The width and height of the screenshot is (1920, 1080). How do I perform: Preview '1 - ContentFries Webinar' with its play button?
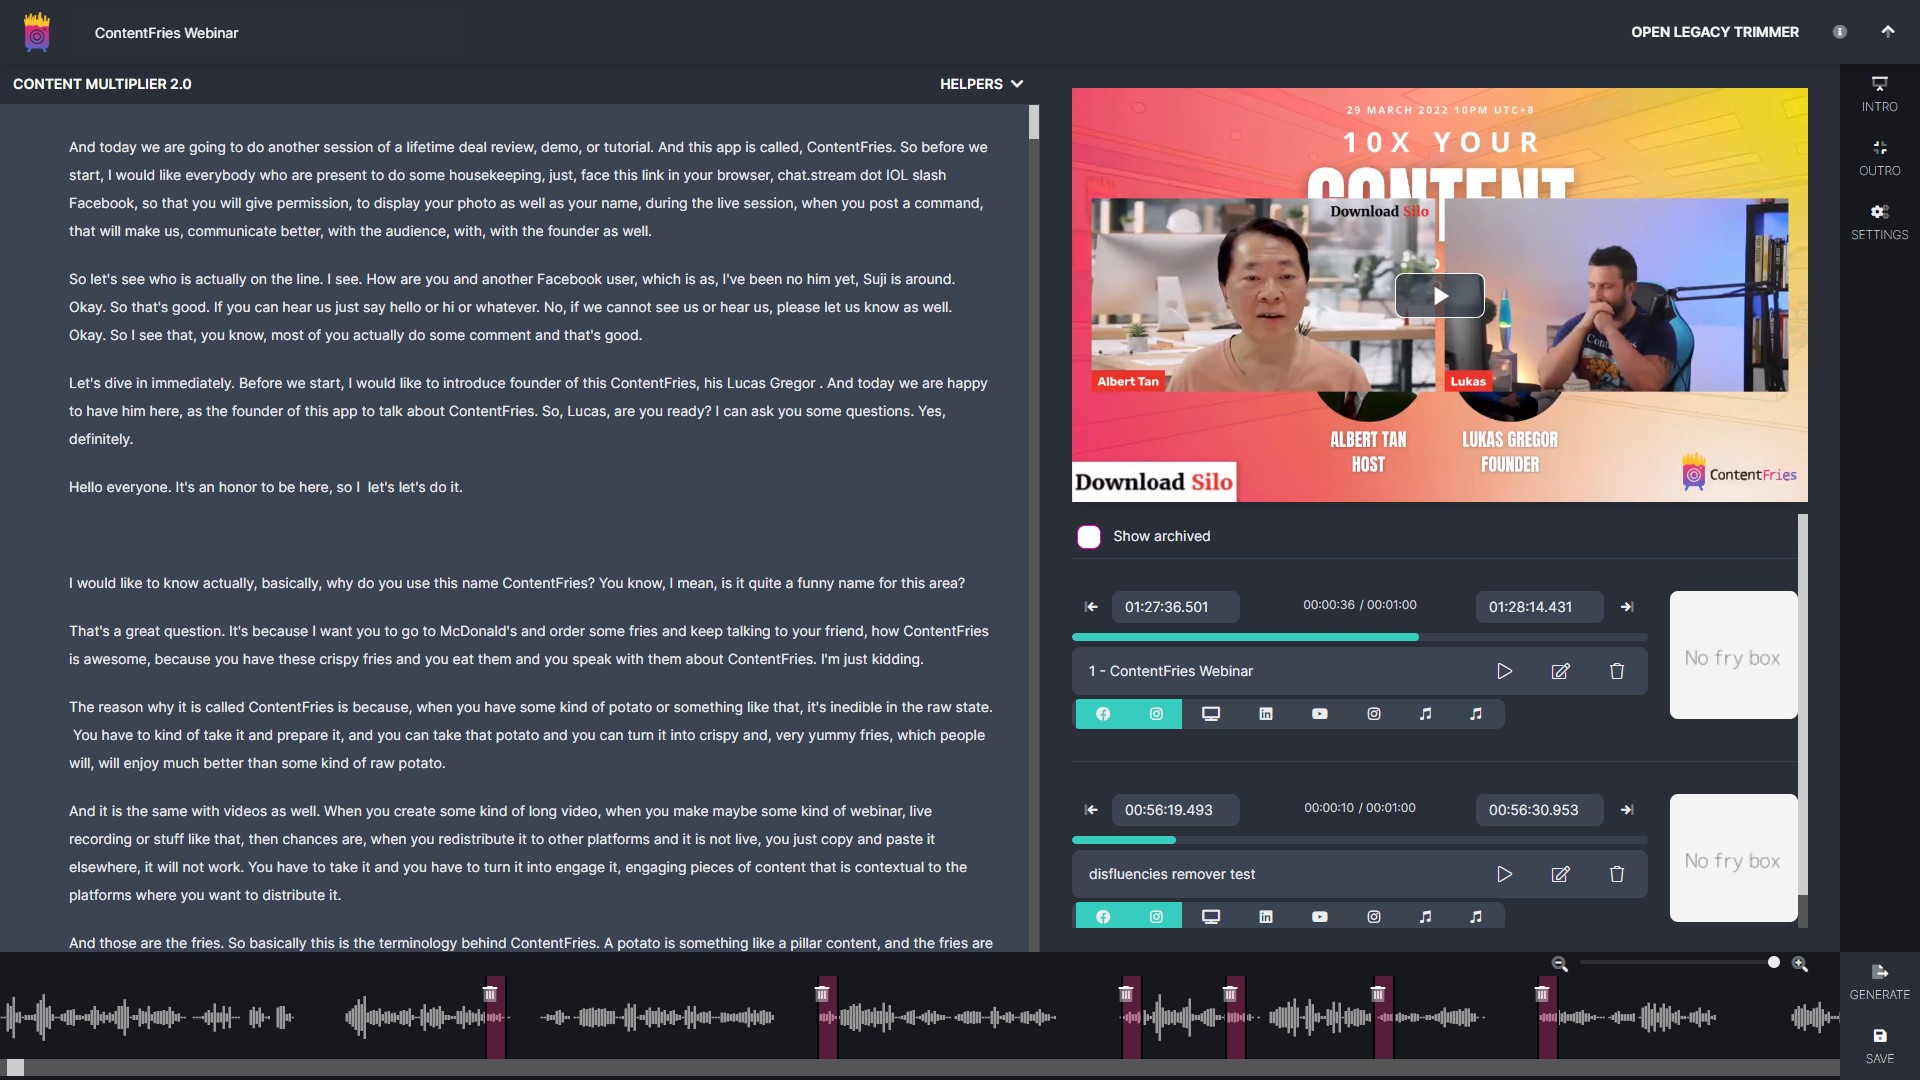click(1504, 671)
